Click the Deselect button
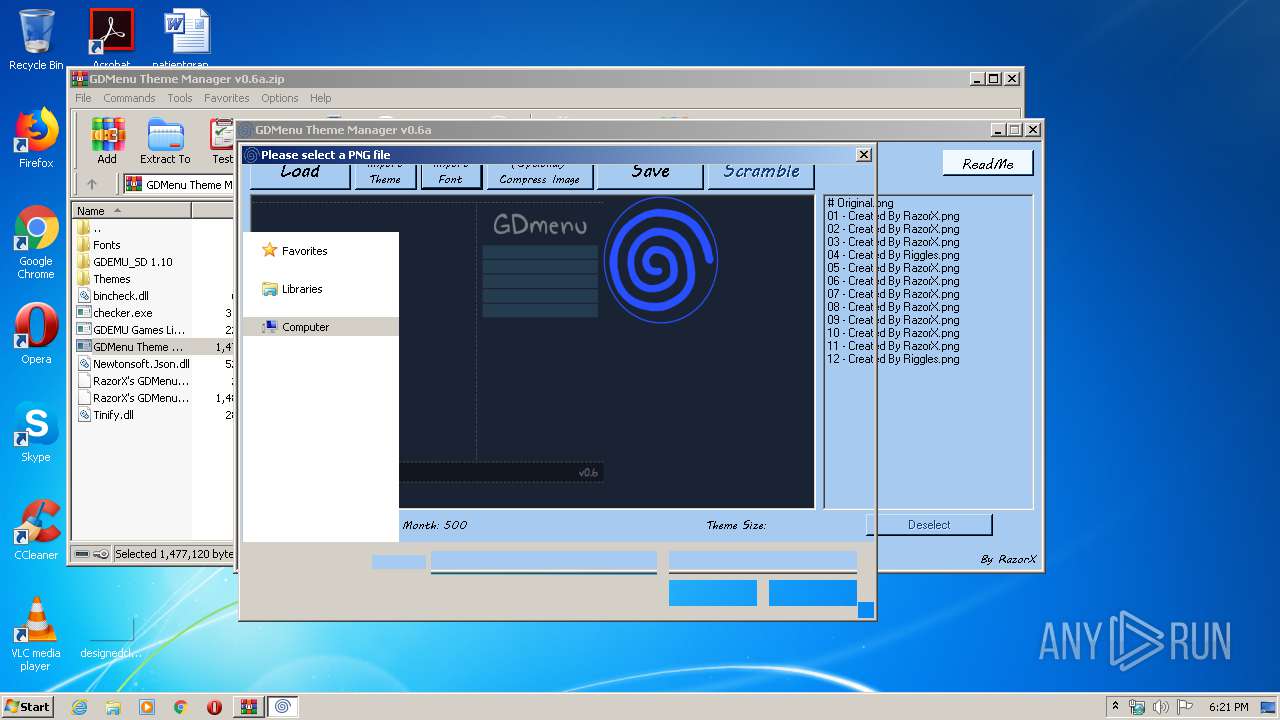 (x=929, y=525)
